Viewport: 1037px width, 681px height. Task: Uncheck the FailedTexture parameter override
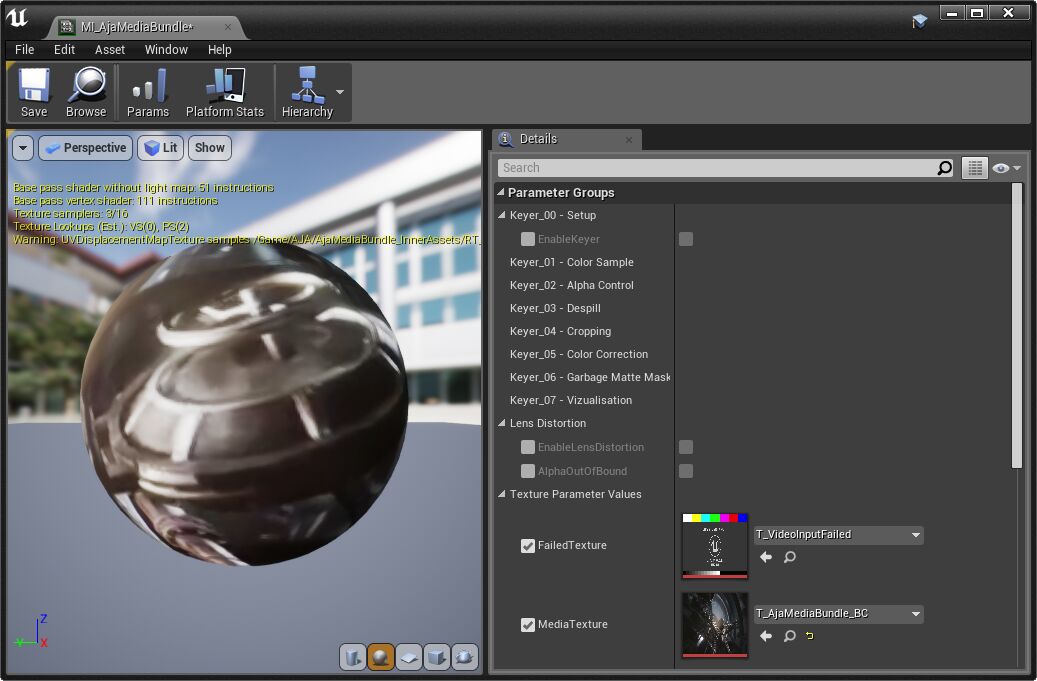[x=527, y=546]
